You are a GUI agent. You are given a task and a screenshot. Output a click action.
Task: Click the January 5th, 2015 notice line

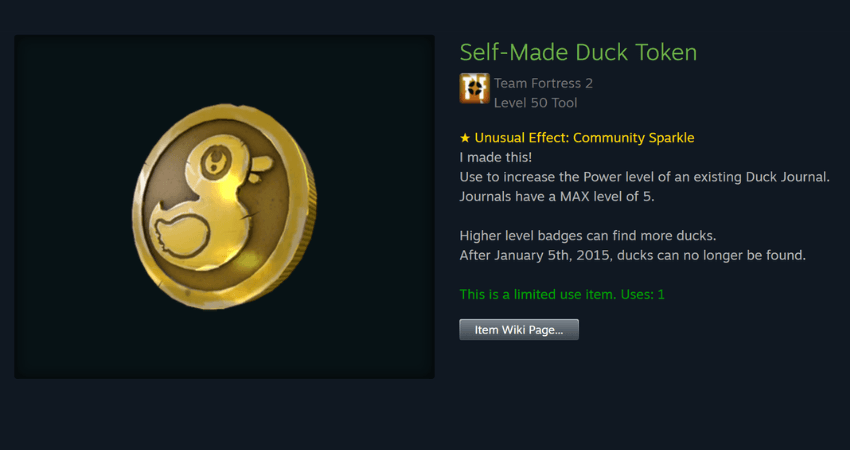(633, 255)
